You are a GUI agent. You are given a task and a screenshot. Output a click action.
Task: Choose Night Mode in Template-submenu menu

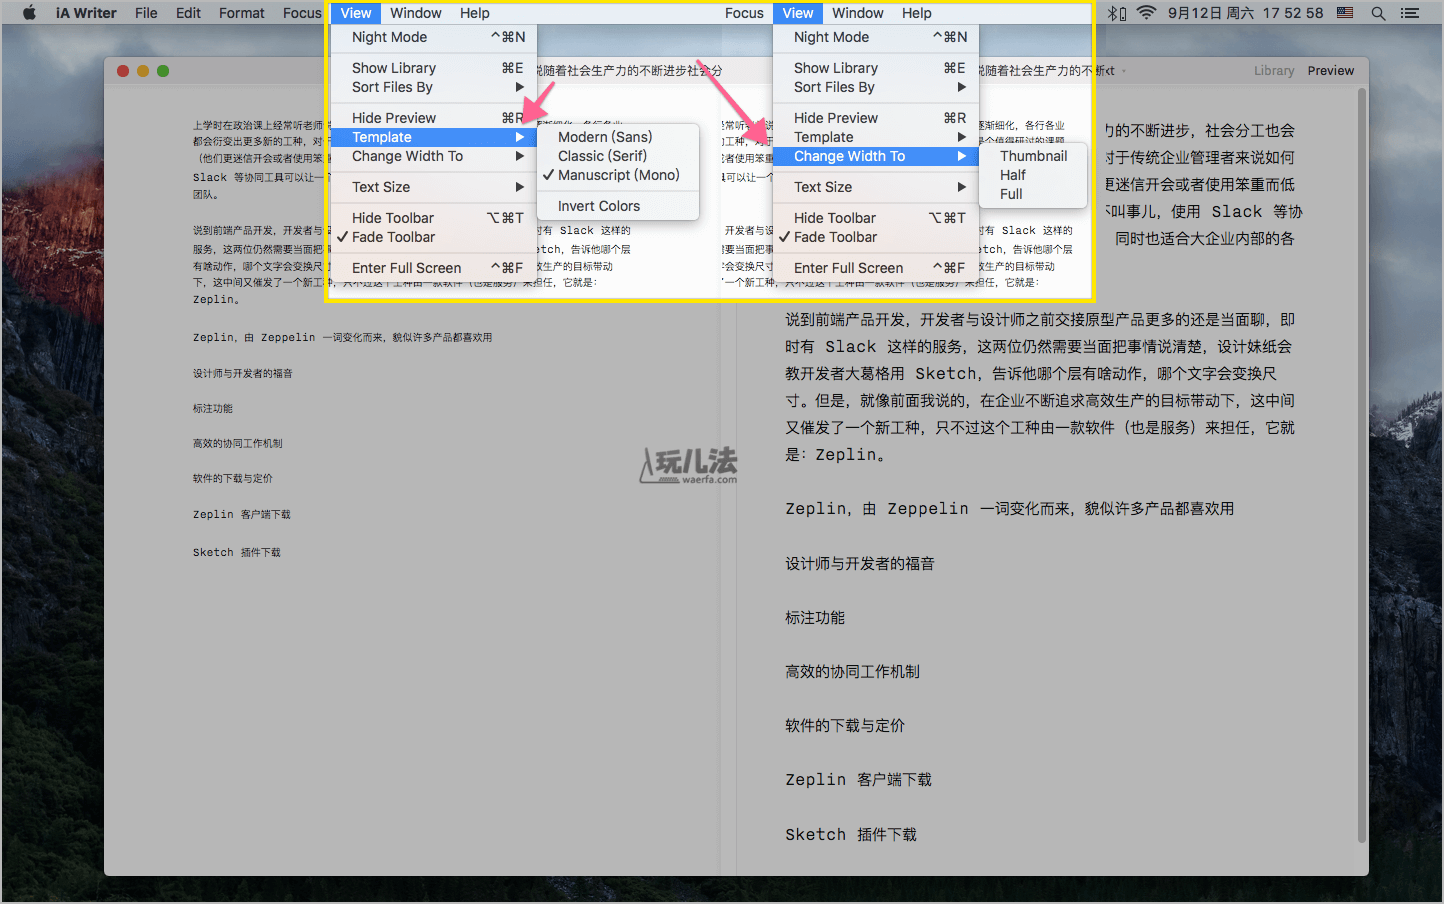pyautogui.click(x=432, y=37)
